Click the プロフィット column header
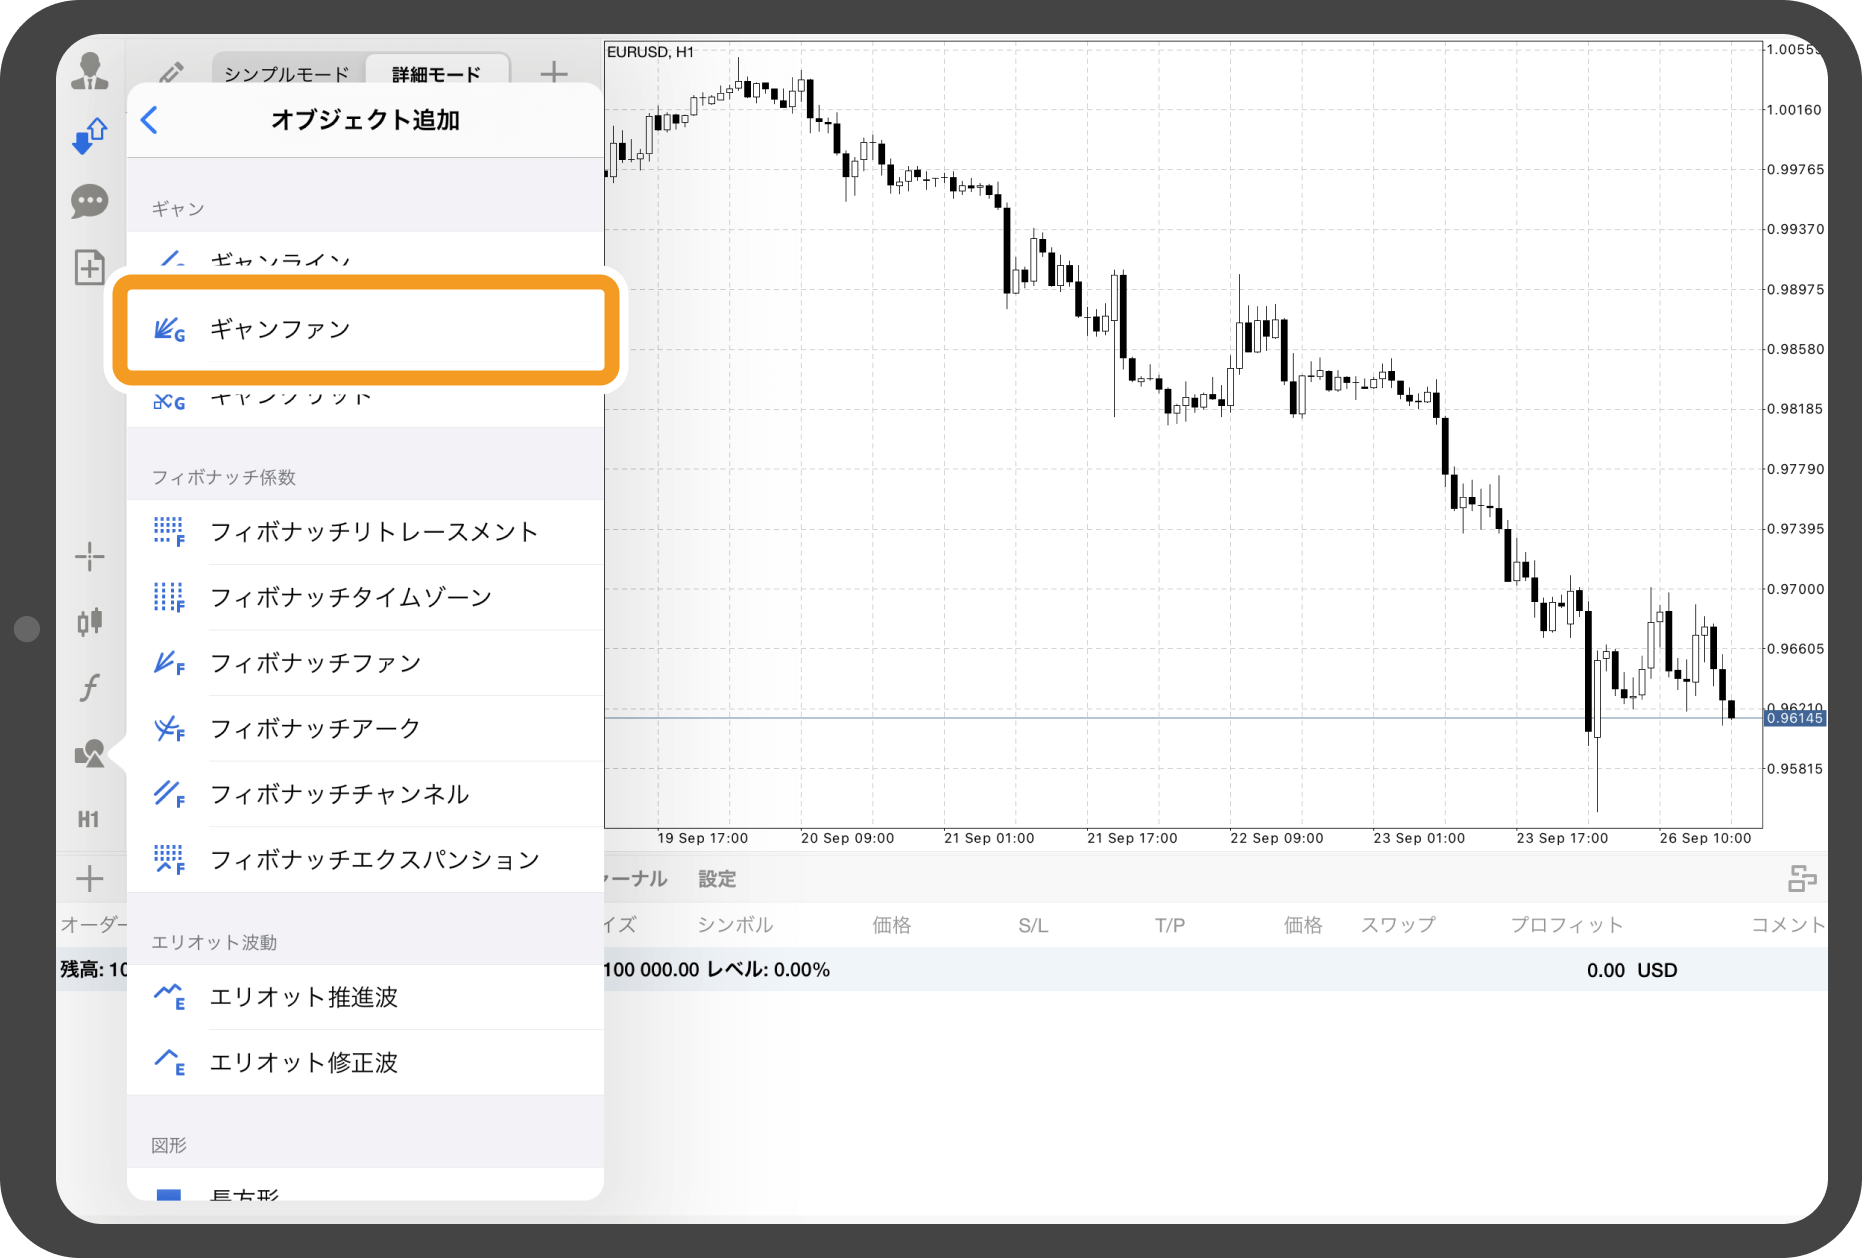Screen dimensions: 1862x1258 pyautogui.click(x=1567, y=925)
